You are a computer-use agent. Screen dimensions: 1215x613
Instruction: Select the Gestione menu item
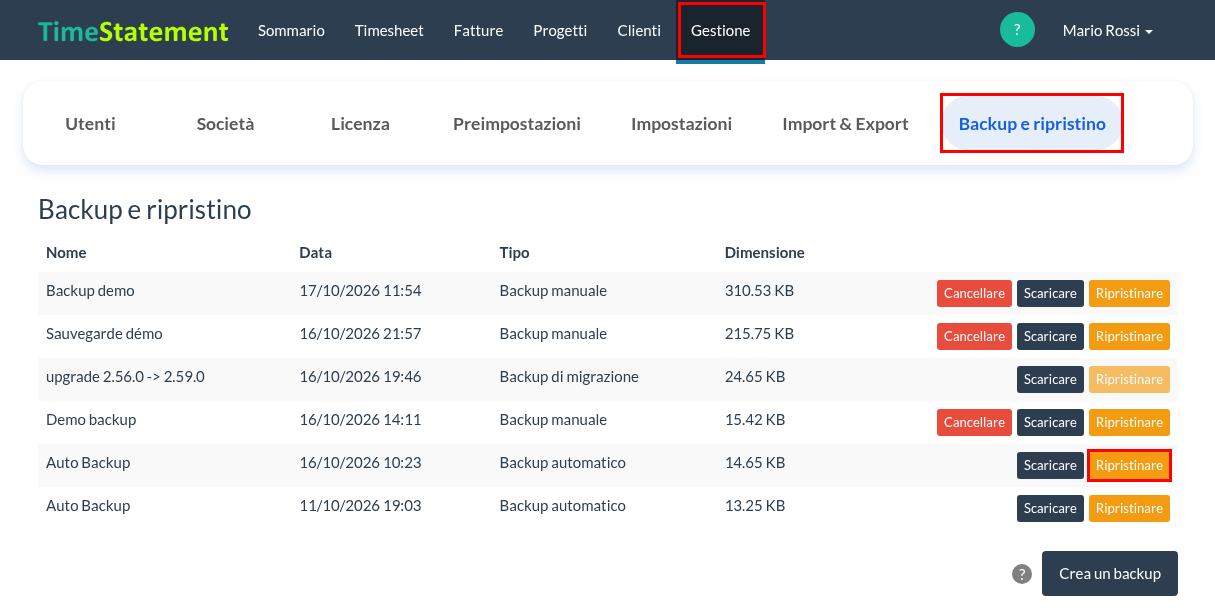pyautogui.click(x=721, y=31)
